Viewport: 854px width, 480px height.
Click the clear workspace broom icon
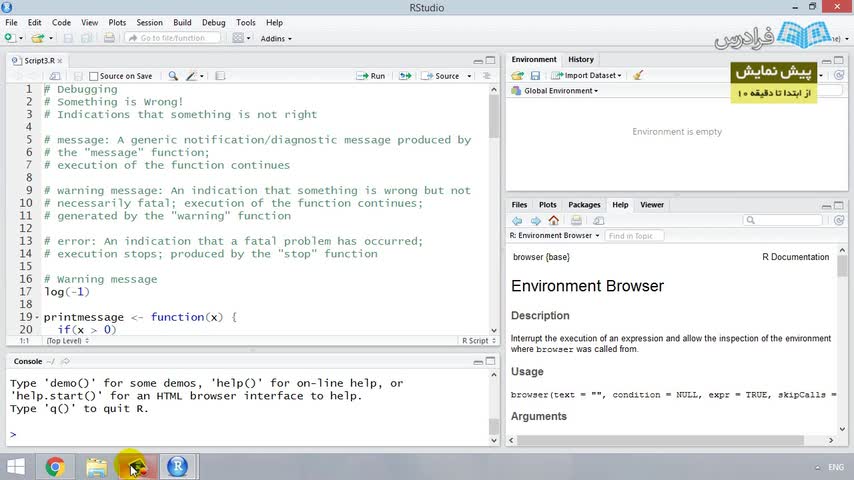click(638, 75)
